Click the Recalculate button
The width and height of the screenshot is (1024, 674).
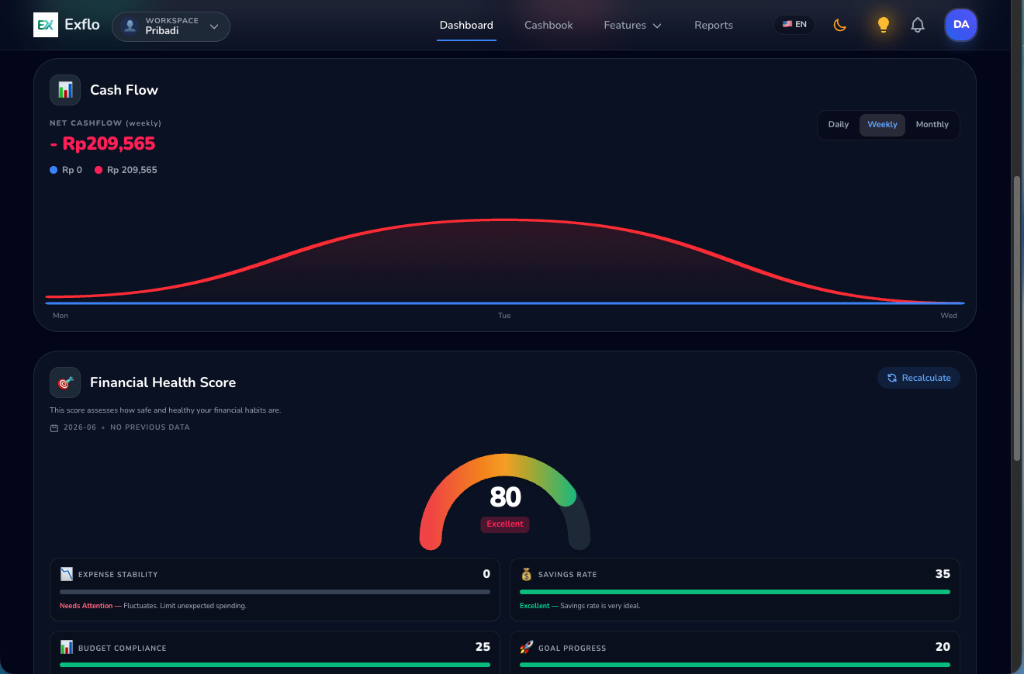(x=919, y=378)
